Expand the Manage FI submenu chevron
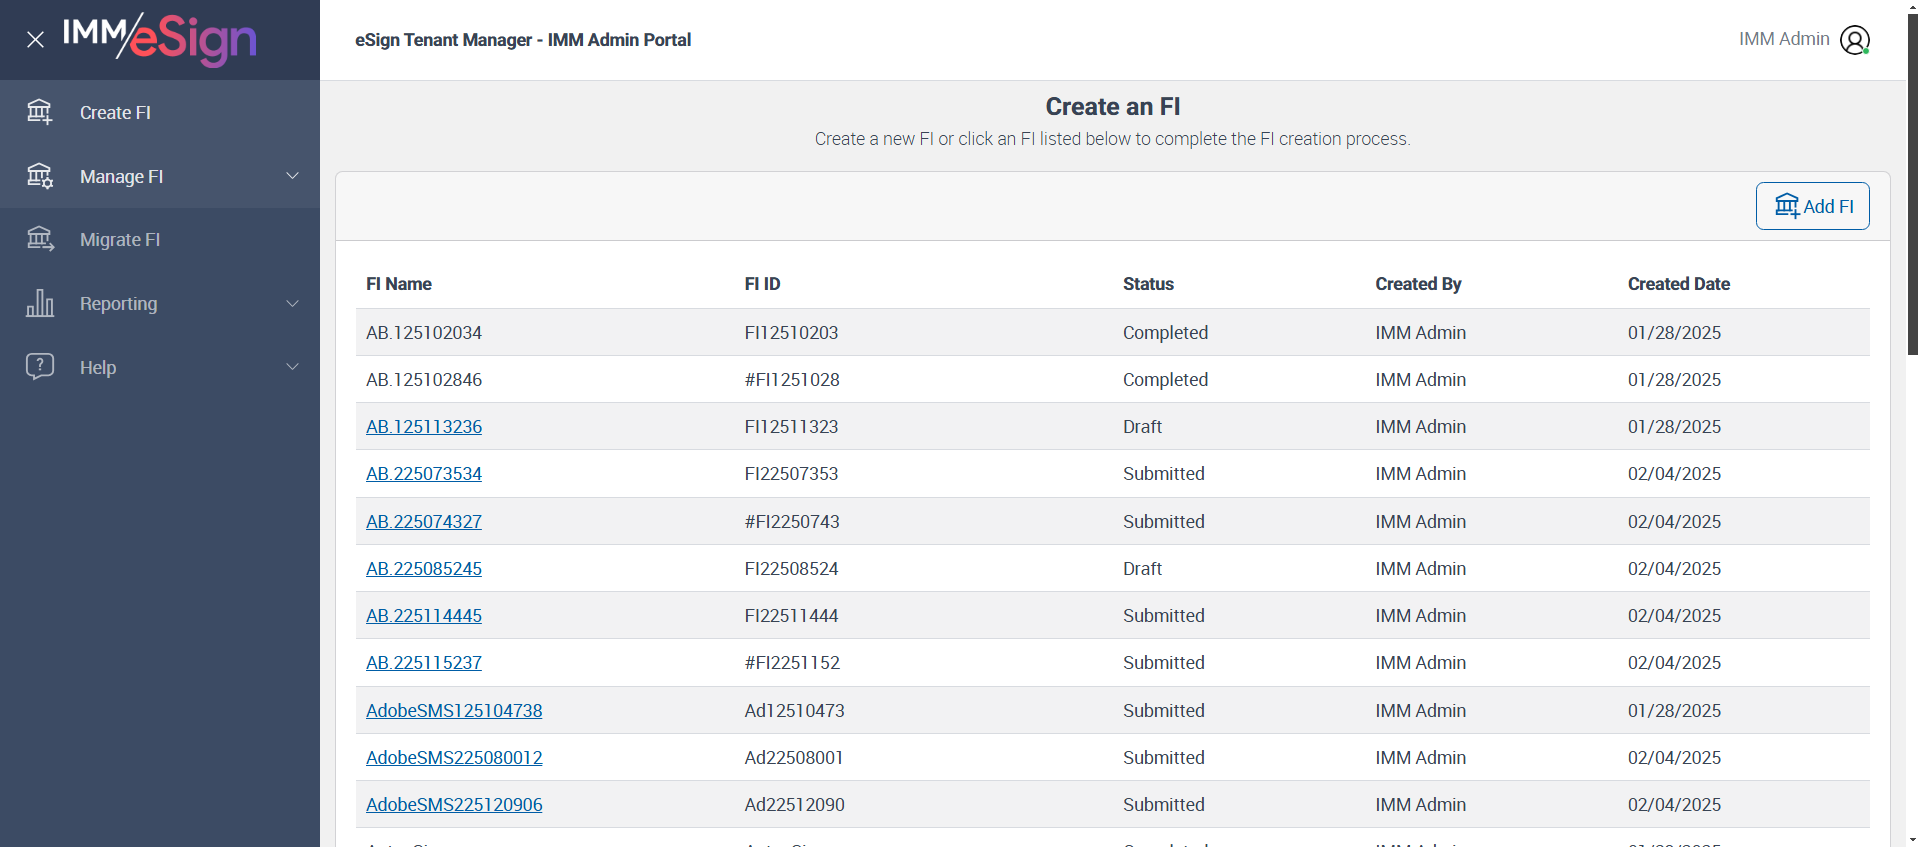 292,176
